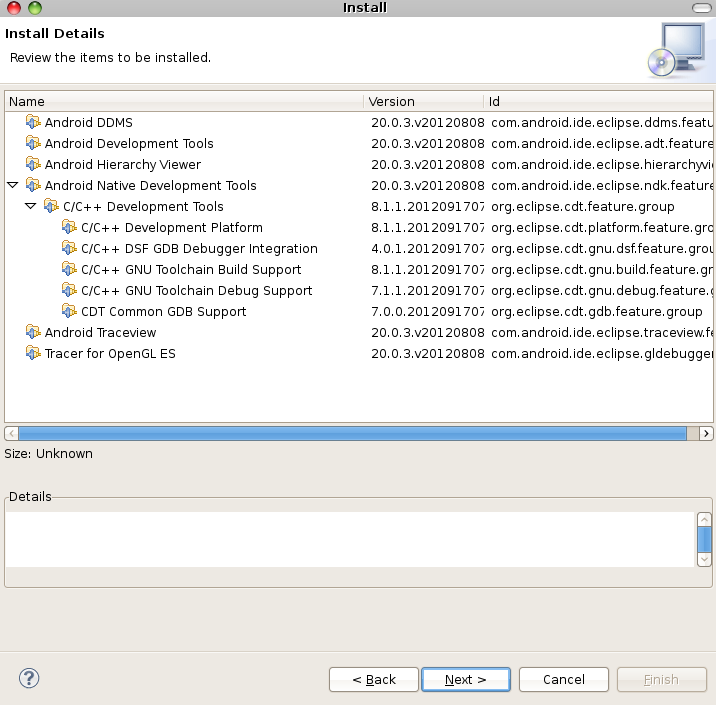Click the C/C++ Development Platform feature icon
Image resolution: width=716 pixels, height=705 pixels.
click(69, 227)
